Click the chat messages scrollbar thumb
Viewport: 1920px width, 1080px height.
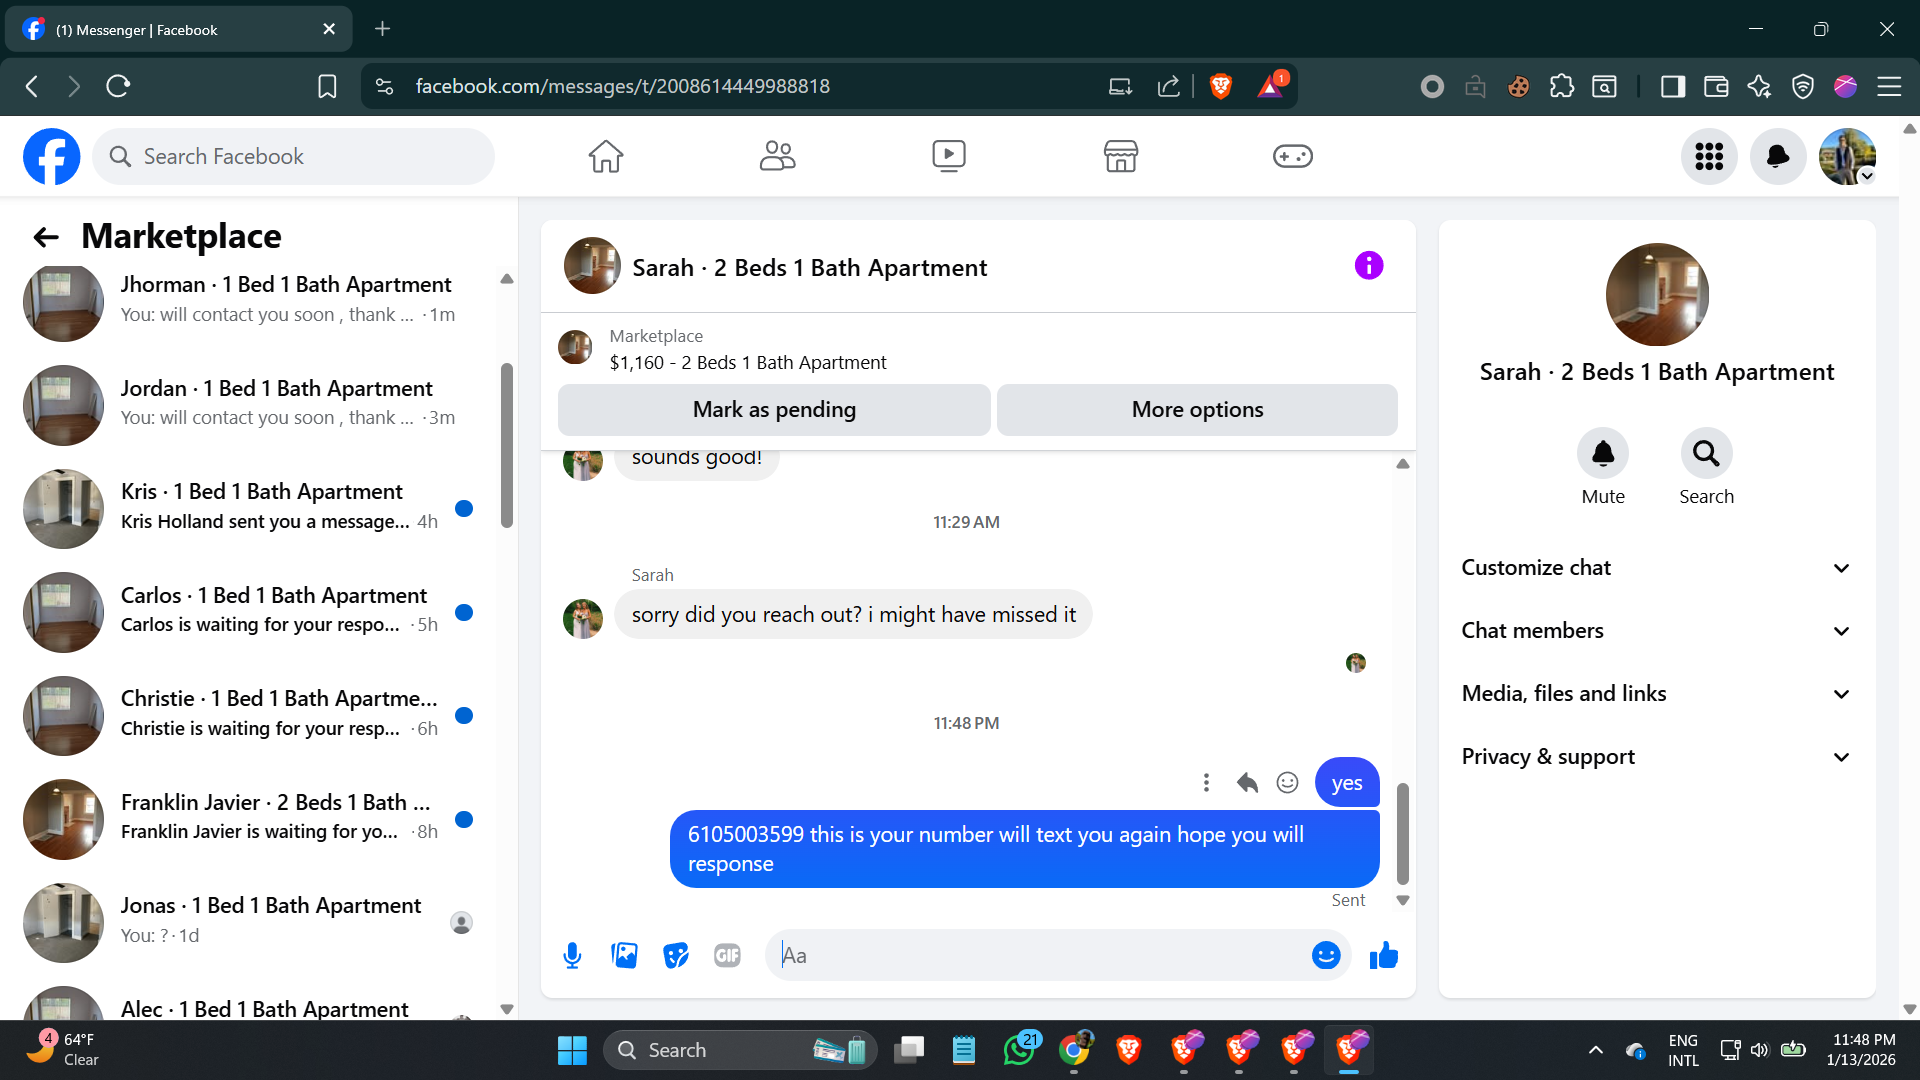coord(1402,833)
